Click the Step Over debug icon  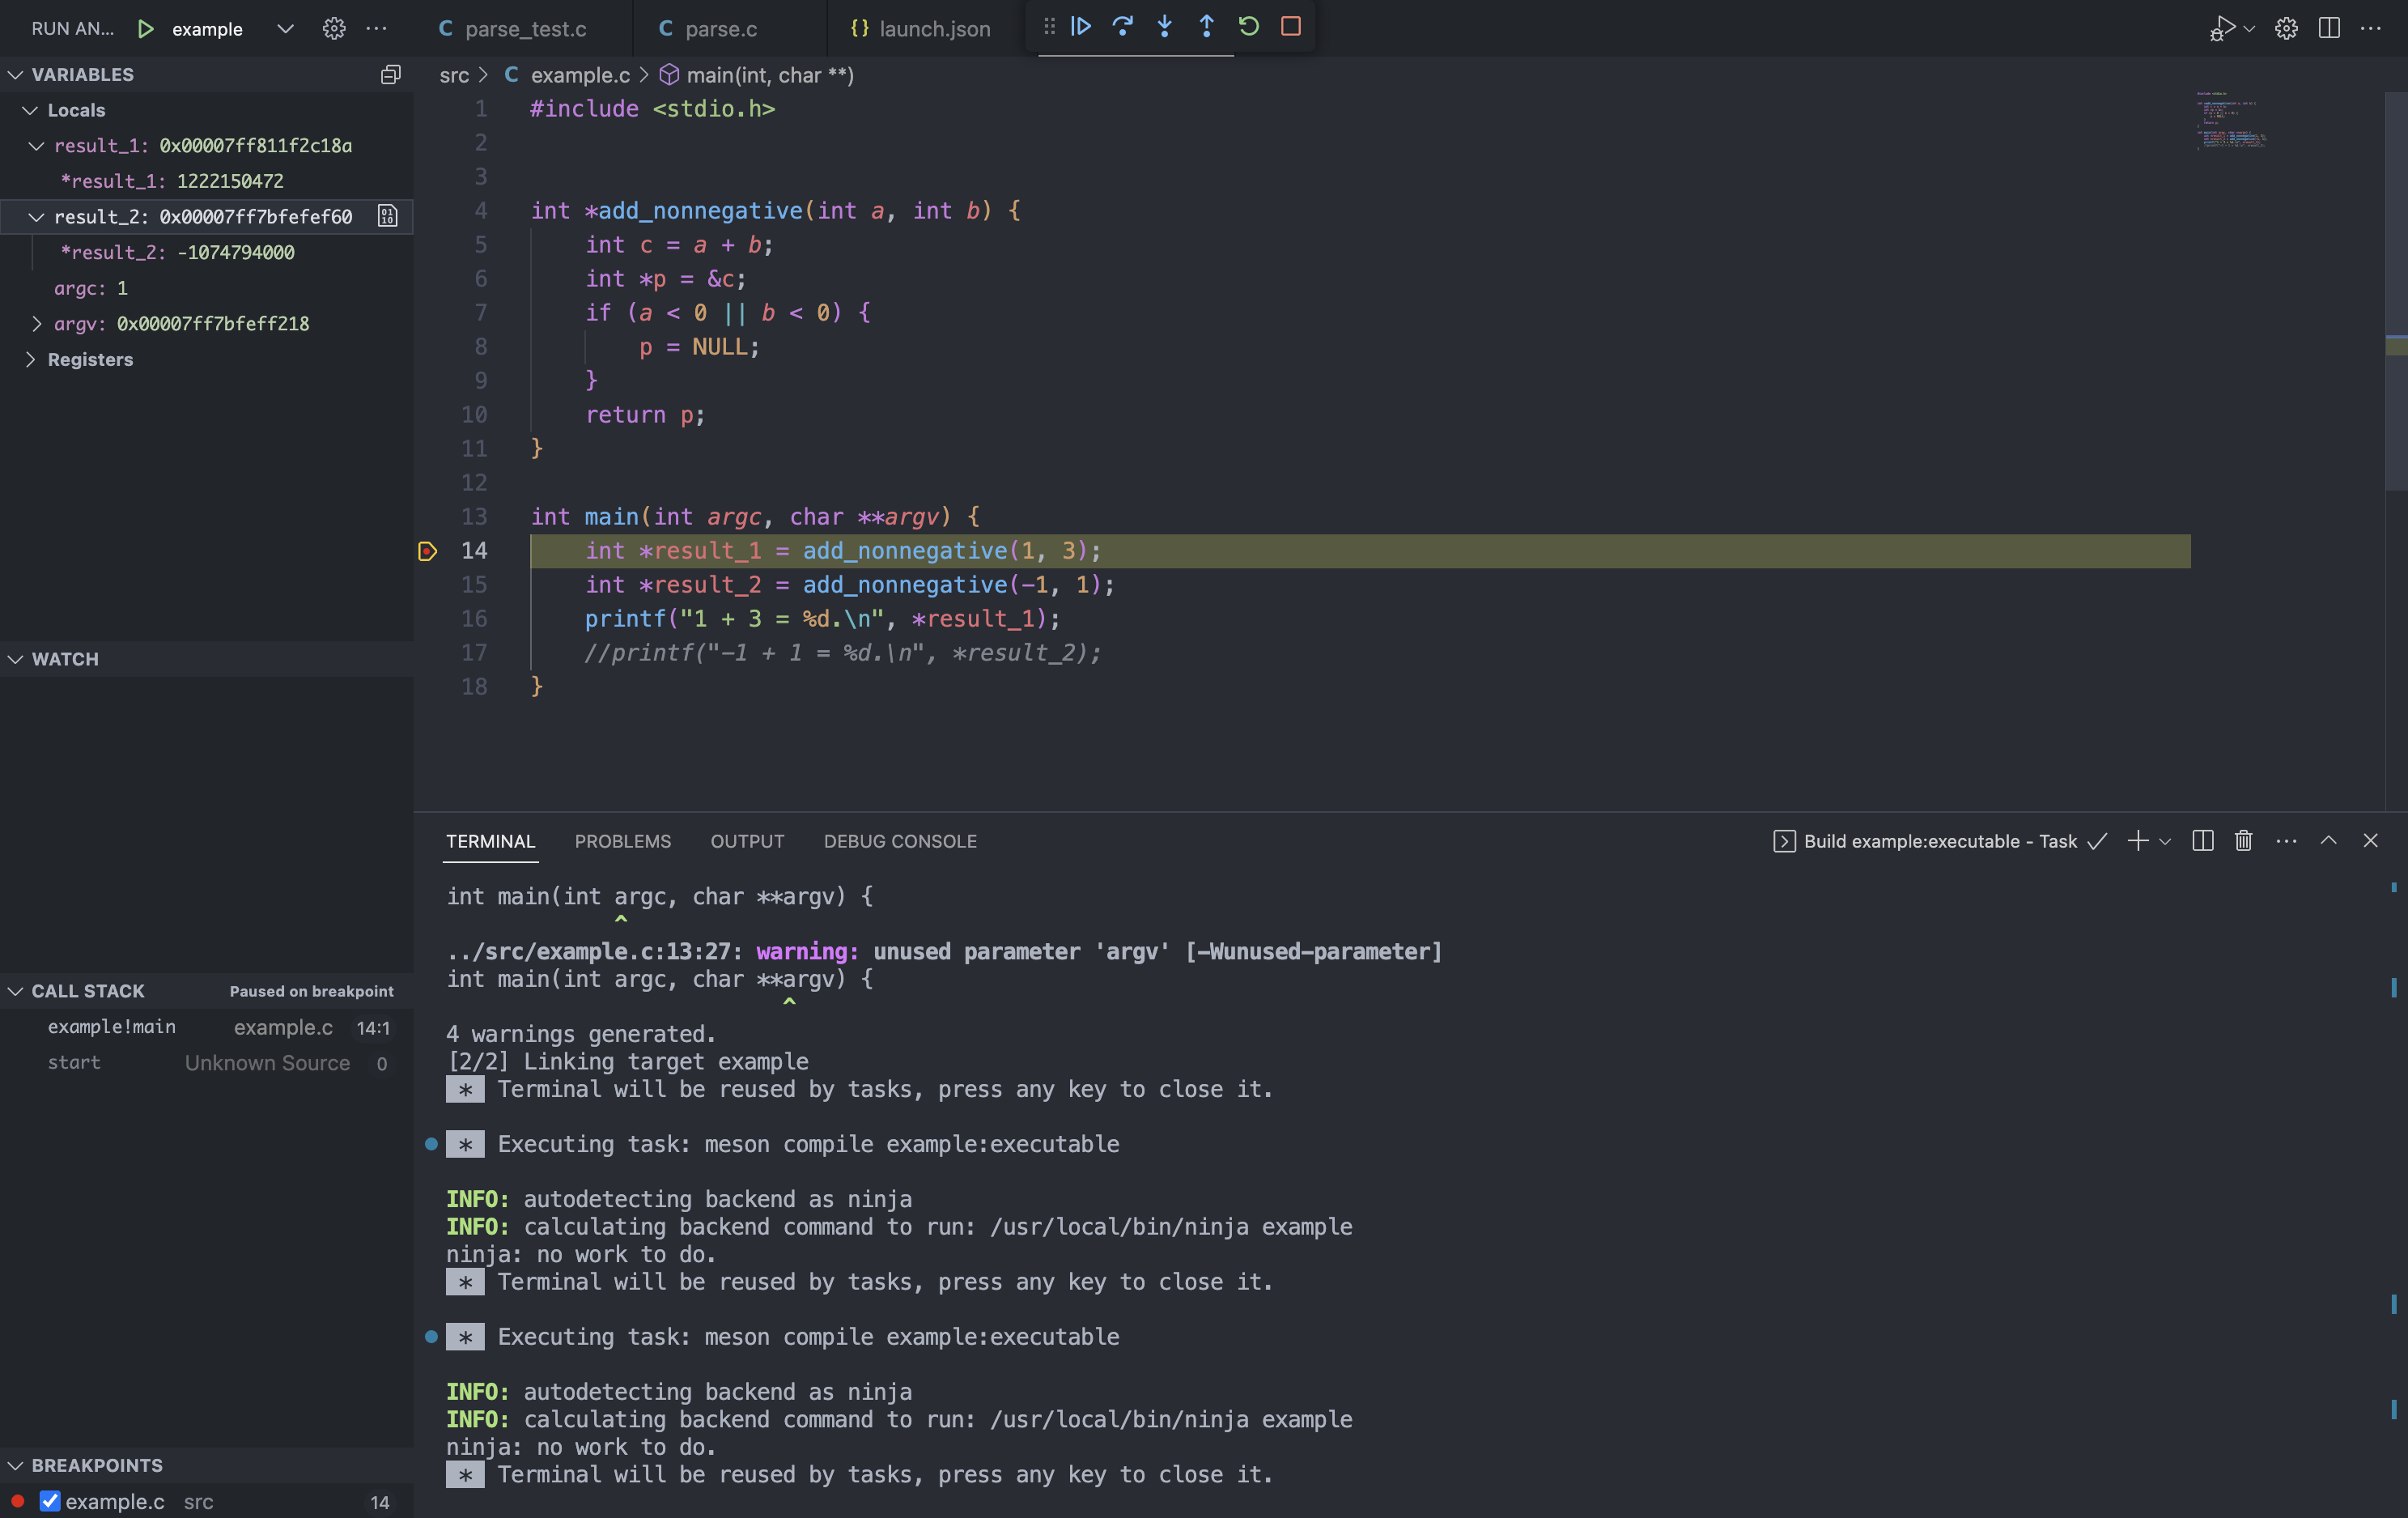tap(1123, 27)
